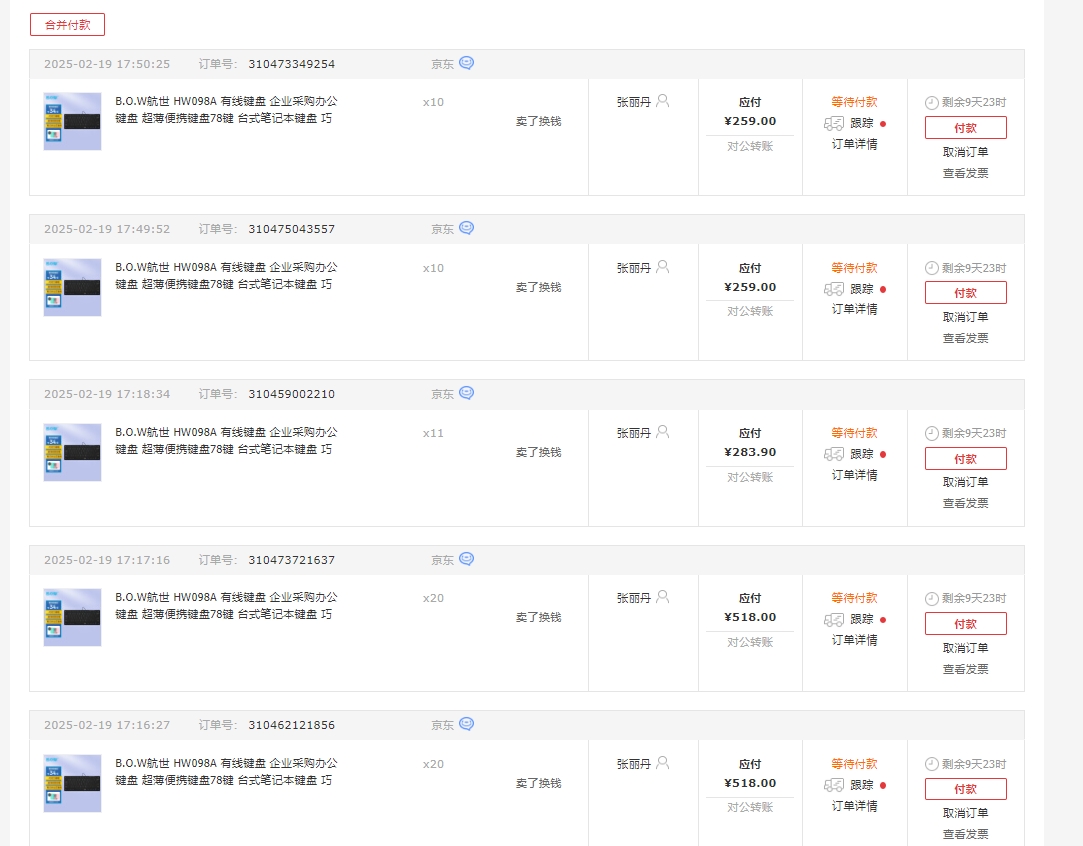The image size is (1083, 846).
Task: Open keyboard product thumbnail in order 310473721637
Action: [73, 617]
